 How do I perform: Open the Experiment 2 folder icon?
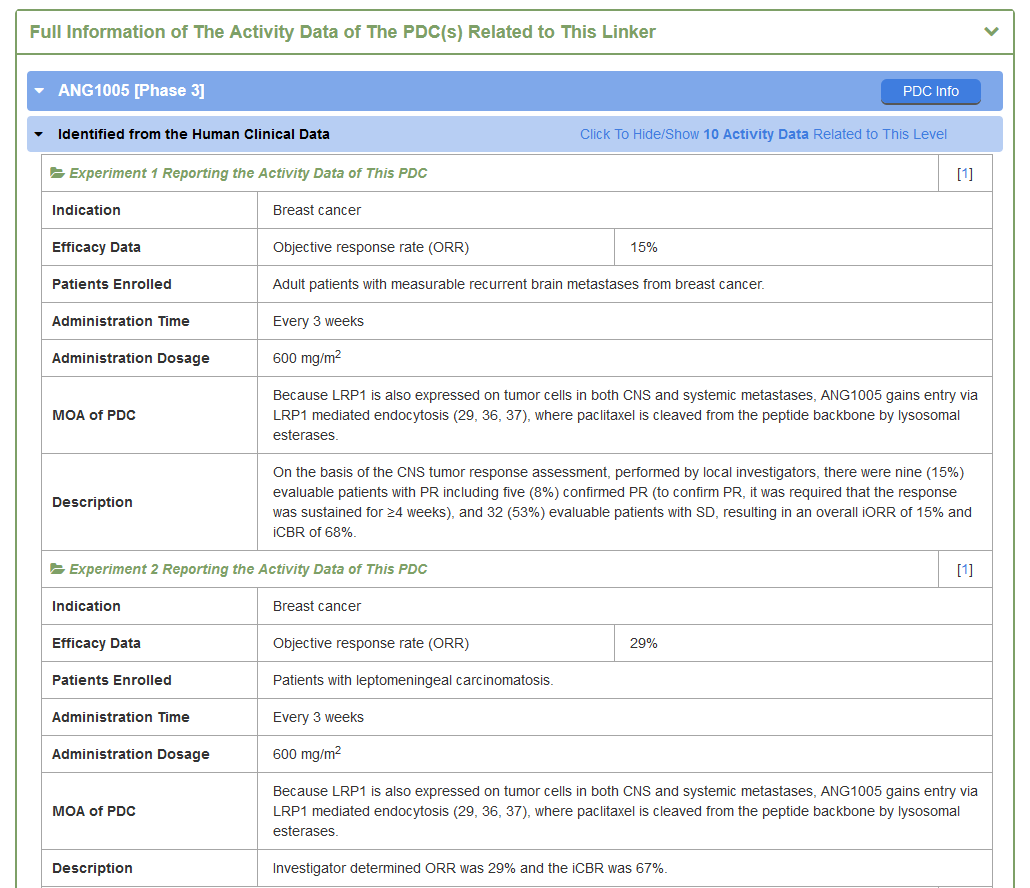(58, 569)
